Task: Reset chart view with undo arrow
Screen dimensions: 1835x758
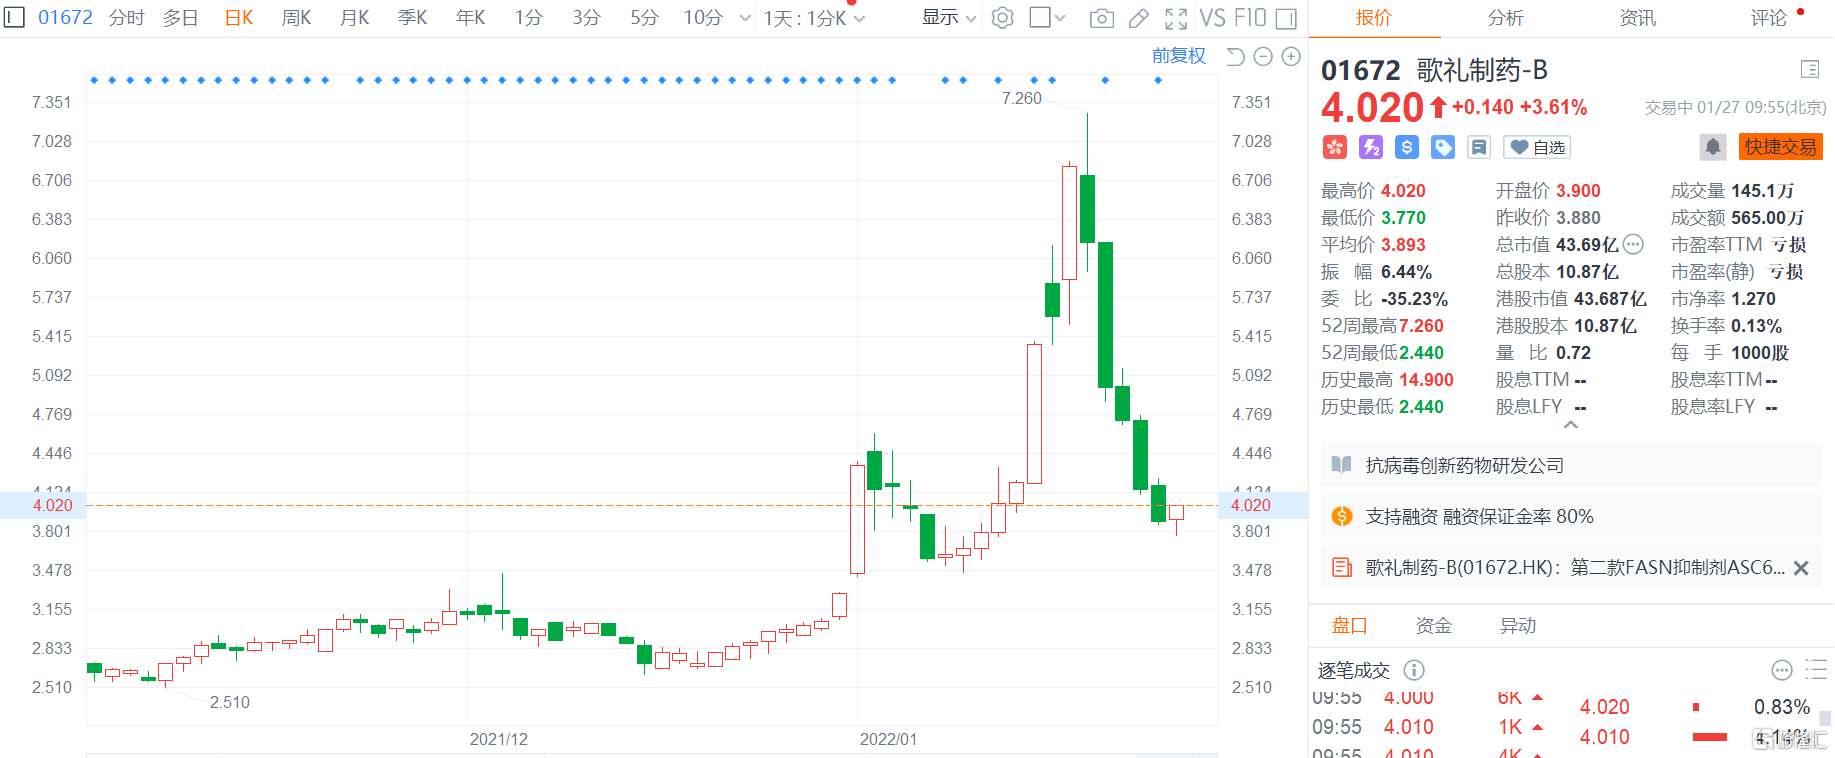Action: (x=1235, y=57)
